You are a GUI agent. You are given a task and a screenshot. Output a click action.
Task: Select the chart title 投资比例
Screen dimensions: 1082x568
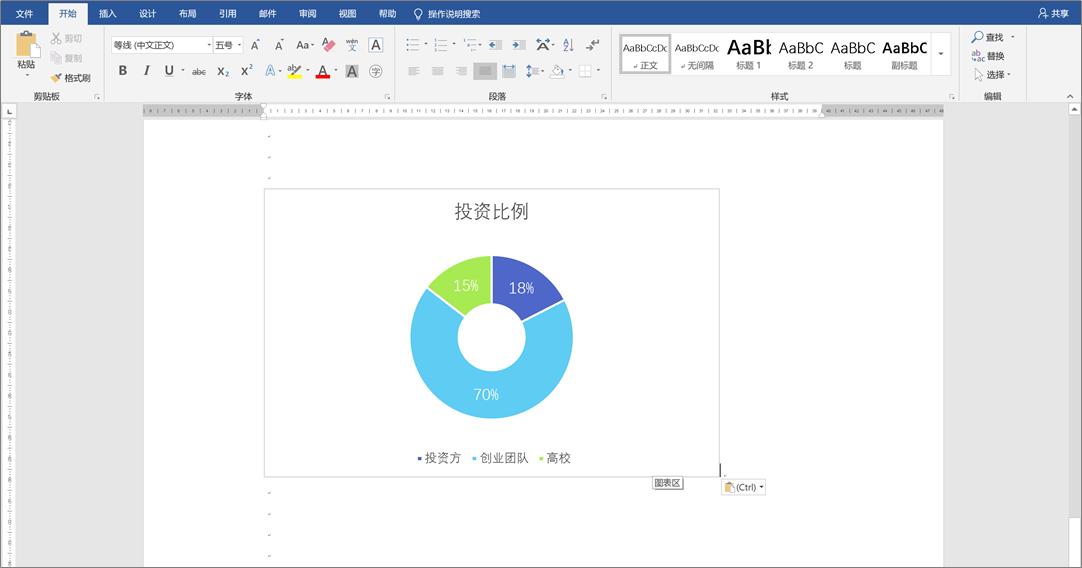491,211
